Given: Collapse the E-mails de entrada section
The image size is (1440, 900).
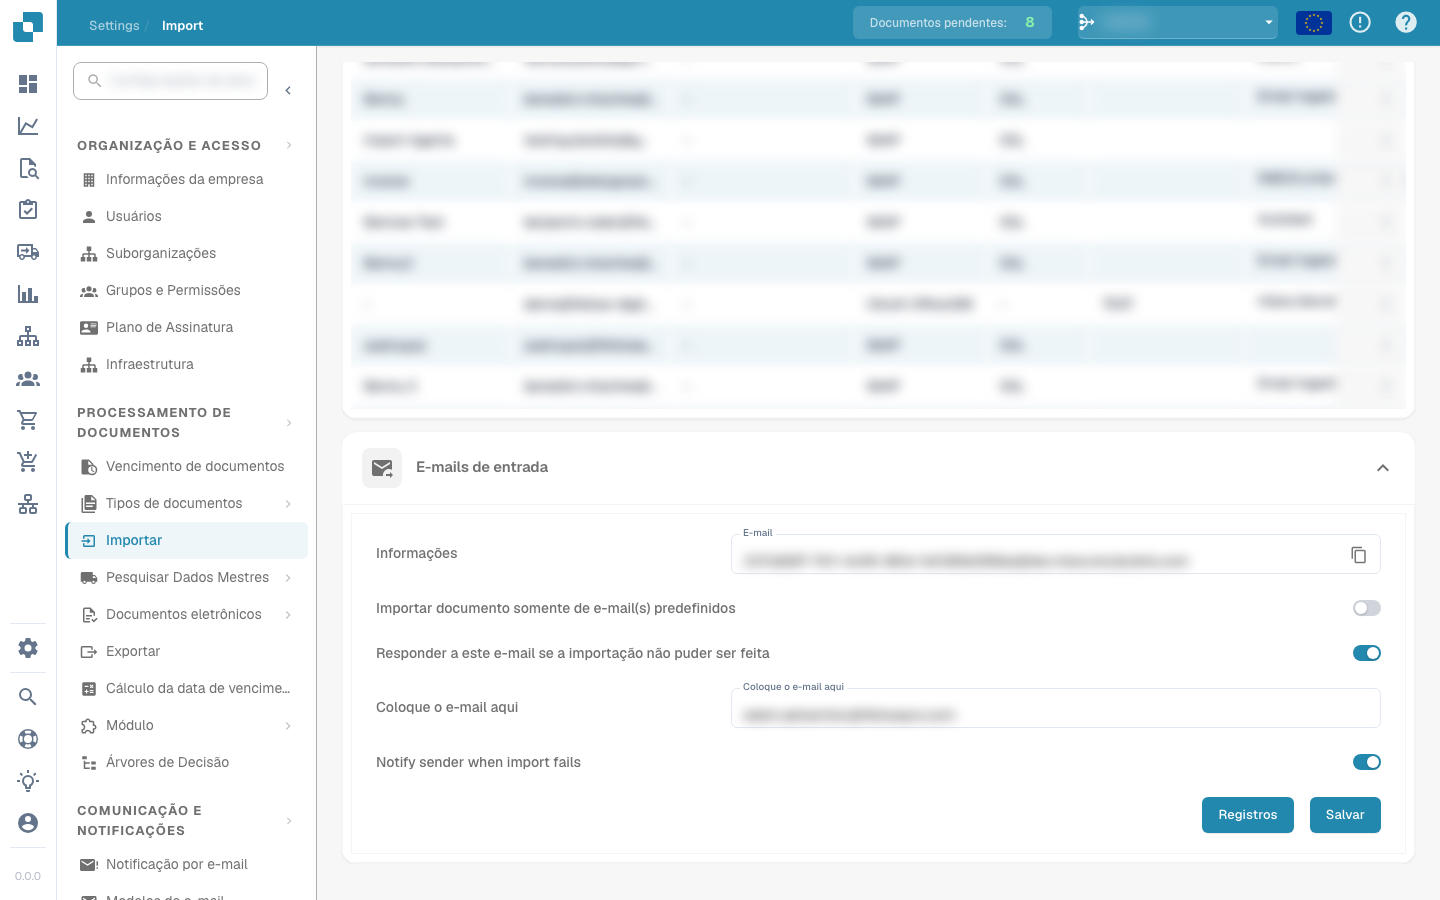Looking at the screenshot, I should point(1383,468).
